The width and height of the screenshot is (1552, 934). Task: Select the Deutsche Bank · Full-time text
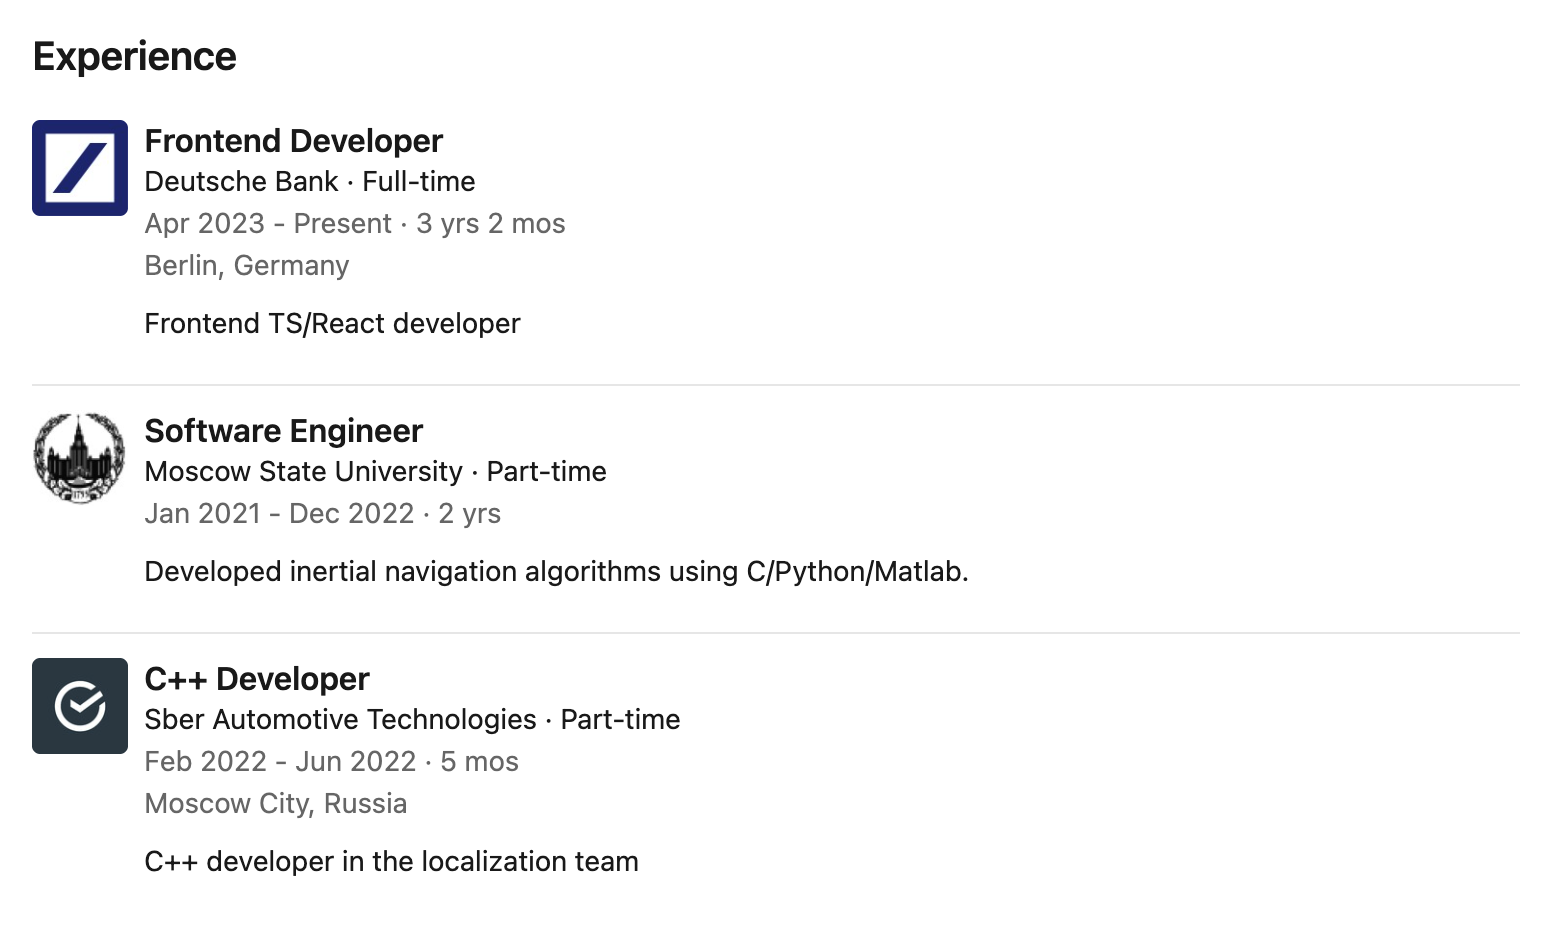(x=310, y=182)
